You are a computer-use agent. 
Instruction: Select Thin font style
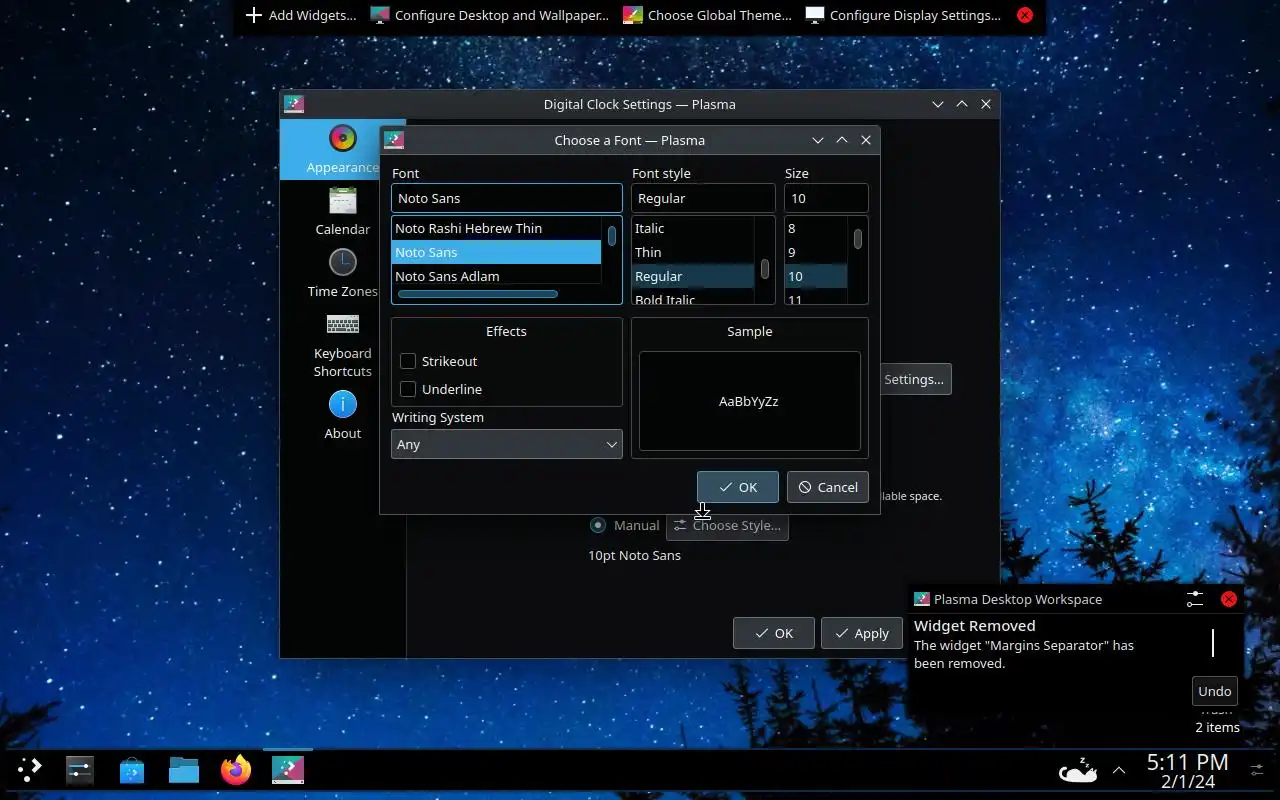[693, 252]
